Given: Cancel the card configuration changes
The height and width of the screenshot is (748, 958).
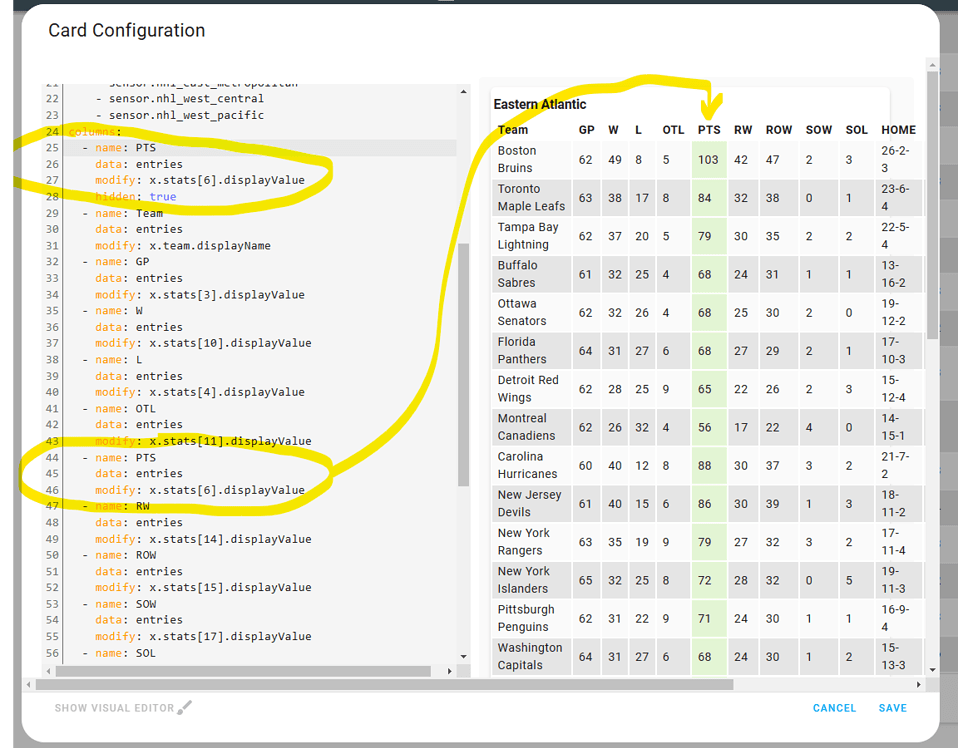Looking at the screenshot, I should [834, 707].
